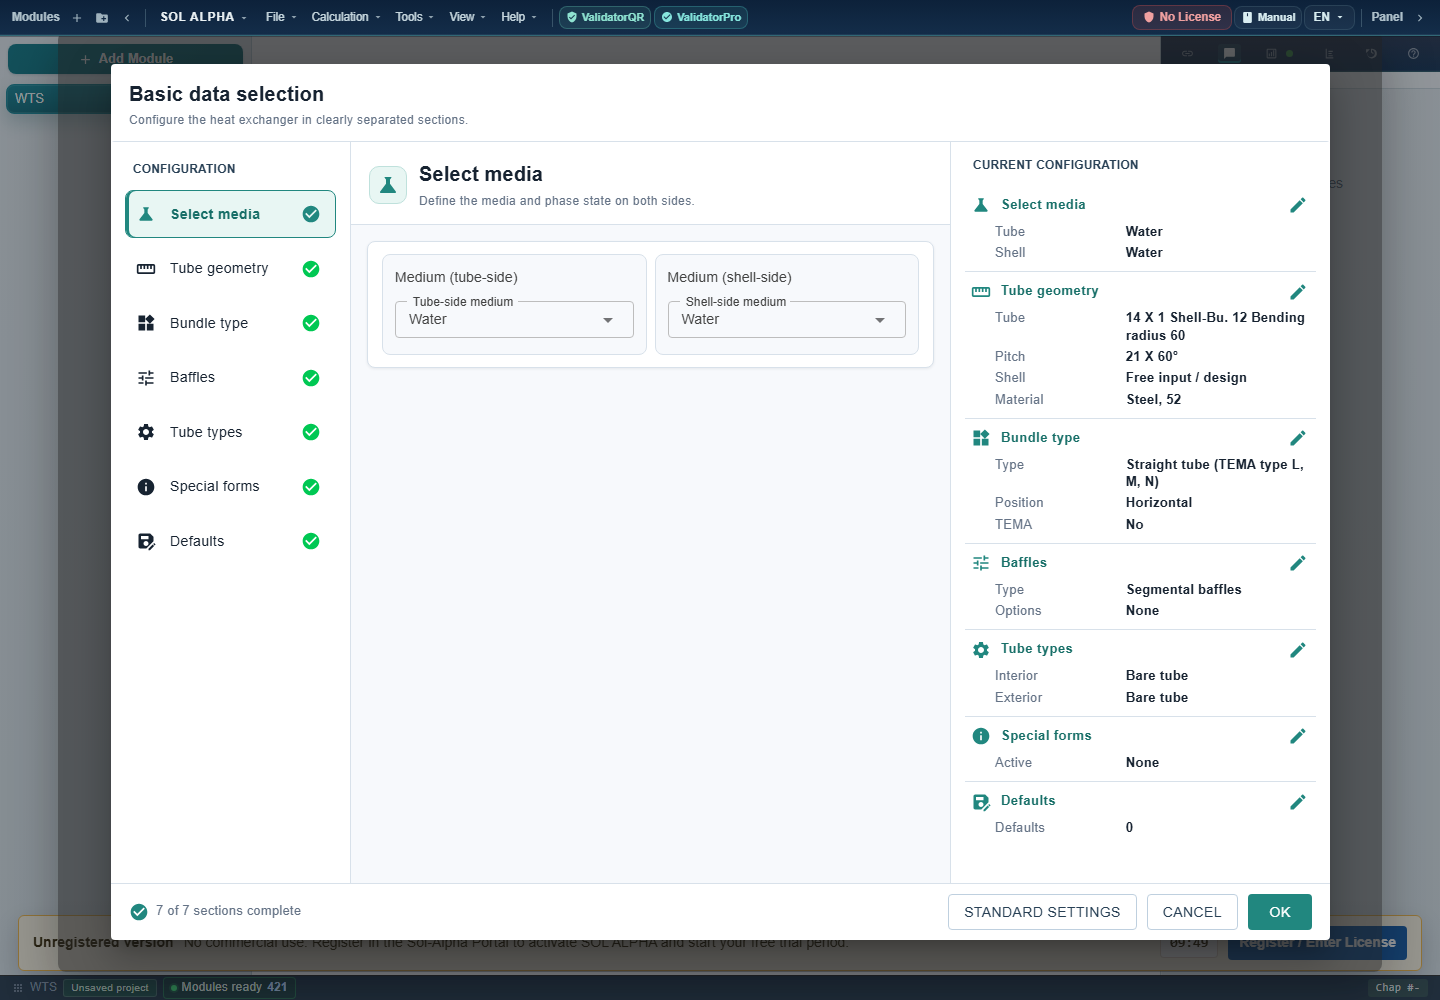Click the green checkmark beside Baffles
The image size is (1440, 1000).
(x=311, y=378)
